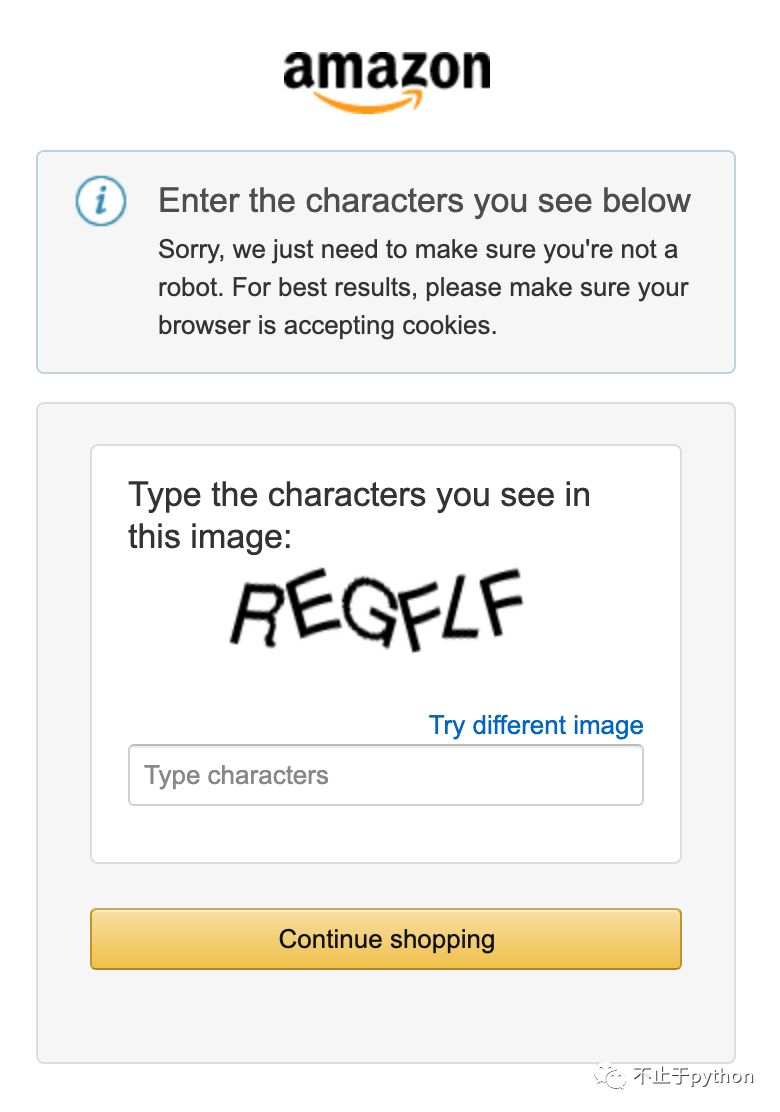Click the 不止于python watermark text
Image resolution: width=780 pixels, height=1112 pixels.
pos(693,1077)
